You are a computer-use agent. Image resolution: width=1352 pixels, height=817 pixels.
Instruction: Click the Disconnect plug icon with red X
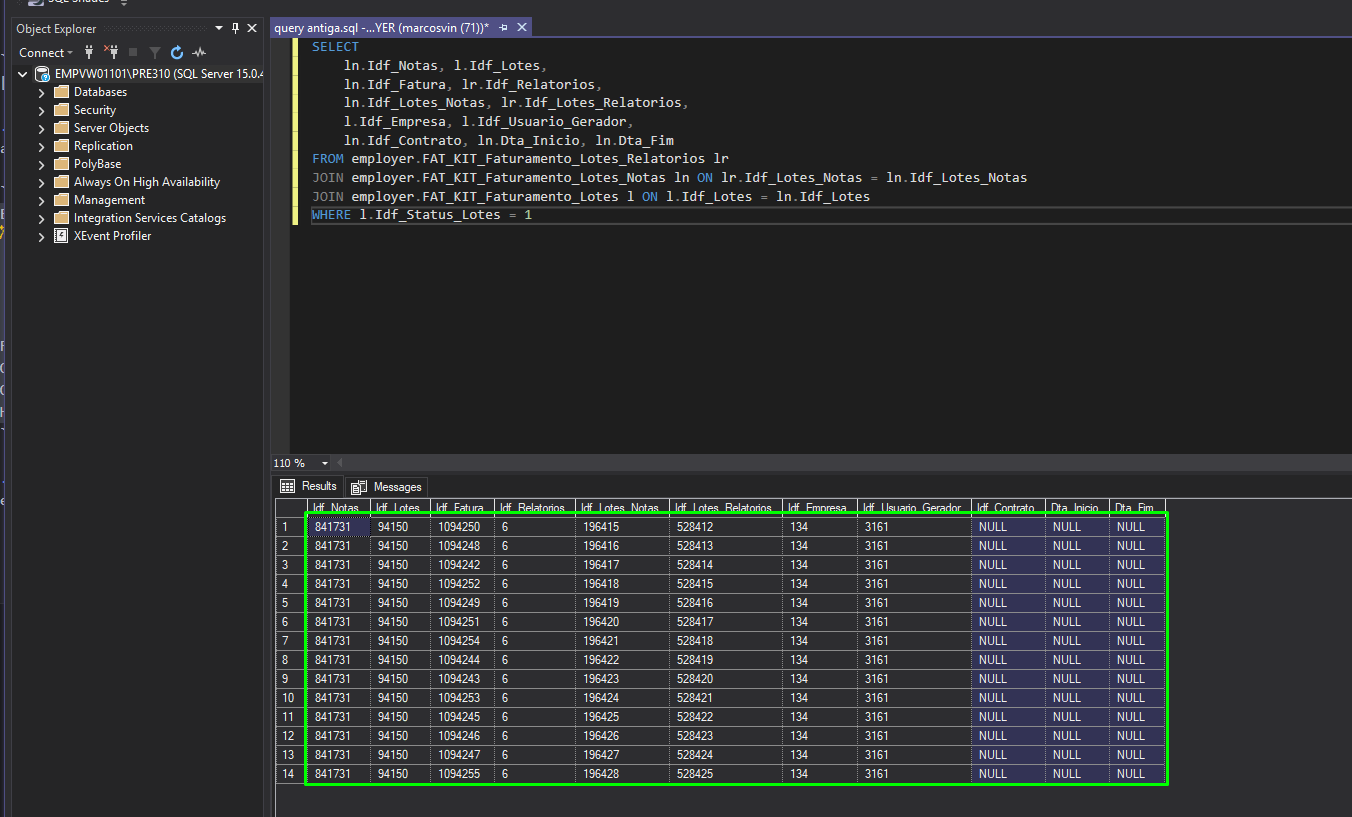coord(111,52)
